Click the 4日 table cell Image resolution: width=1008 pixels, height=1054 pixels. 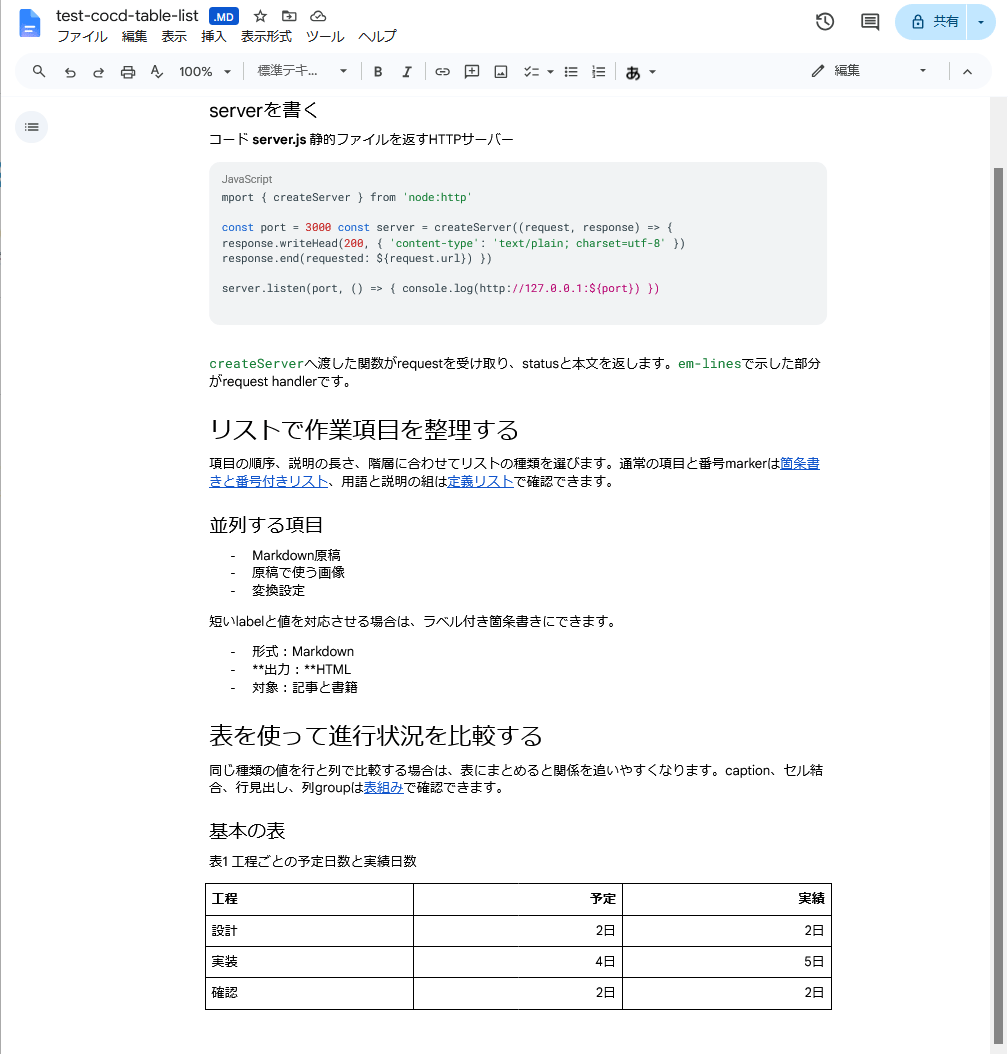point(517,962)
